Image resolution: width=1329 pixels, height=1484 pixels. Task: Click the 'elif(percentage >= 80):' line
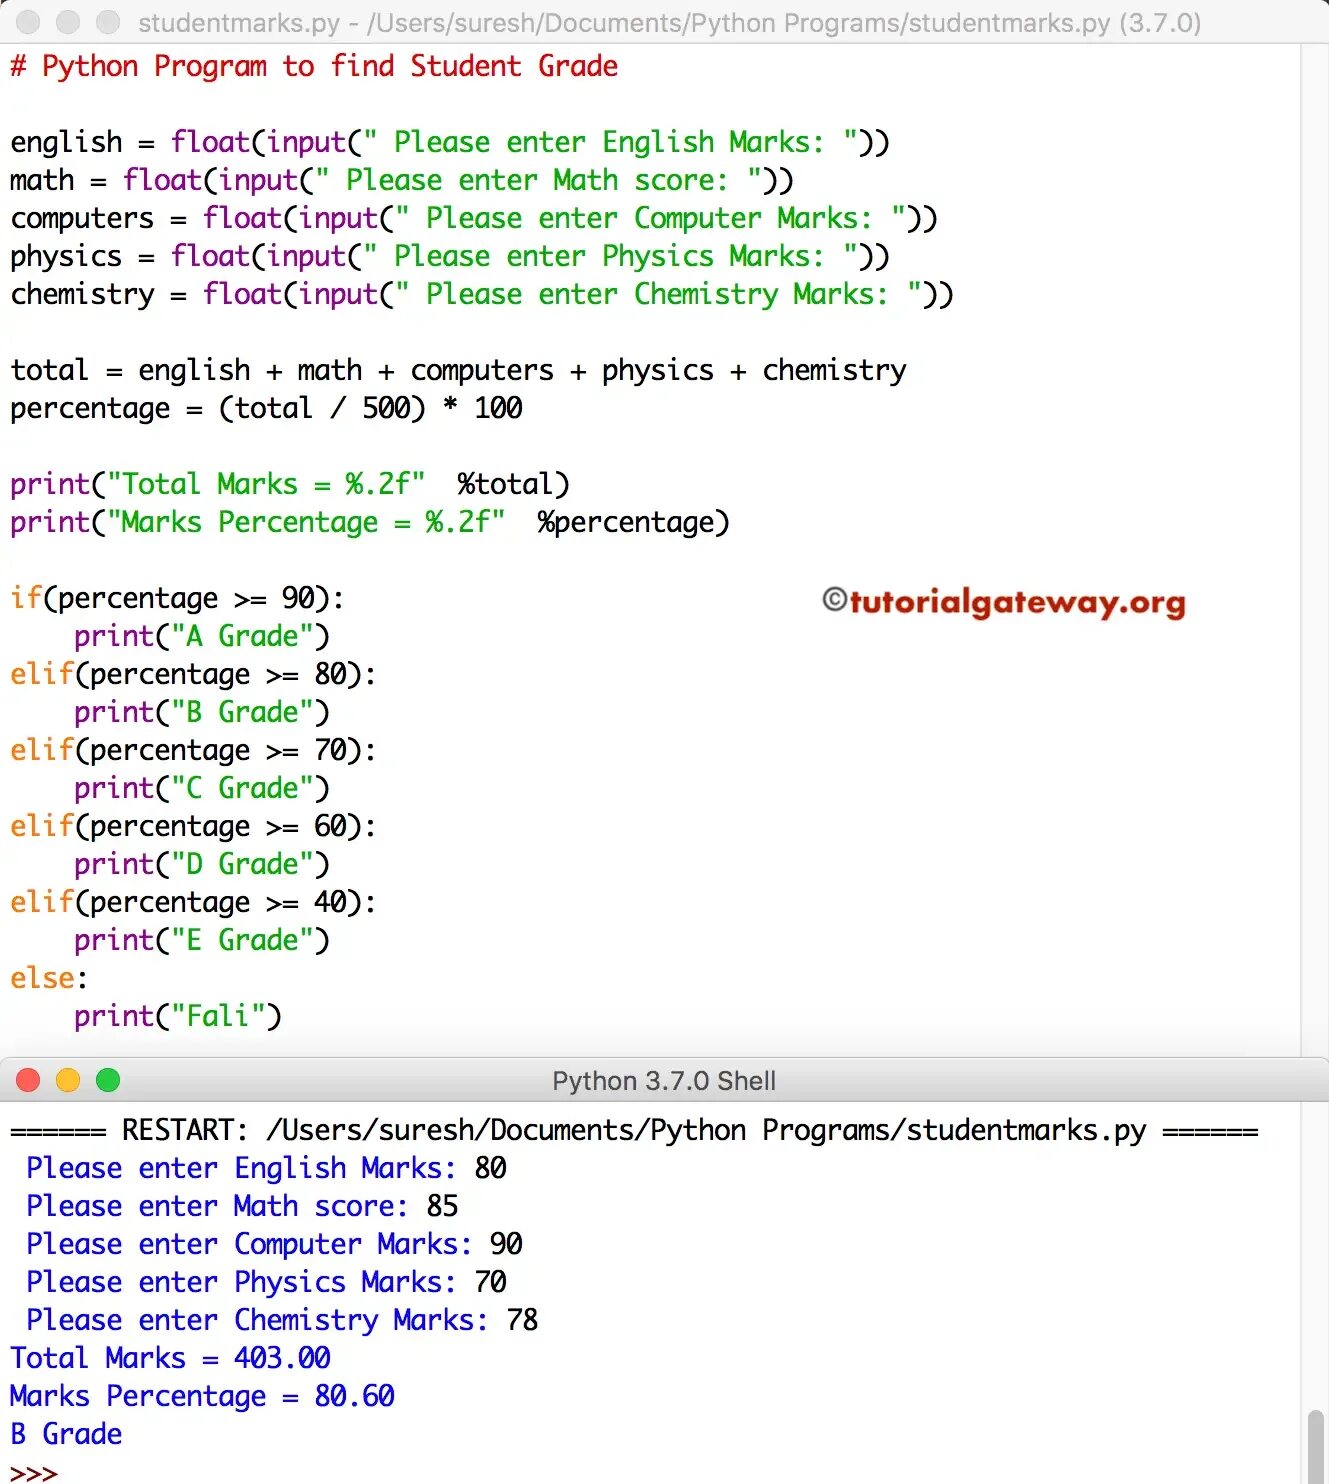click(x=193, y=674)
